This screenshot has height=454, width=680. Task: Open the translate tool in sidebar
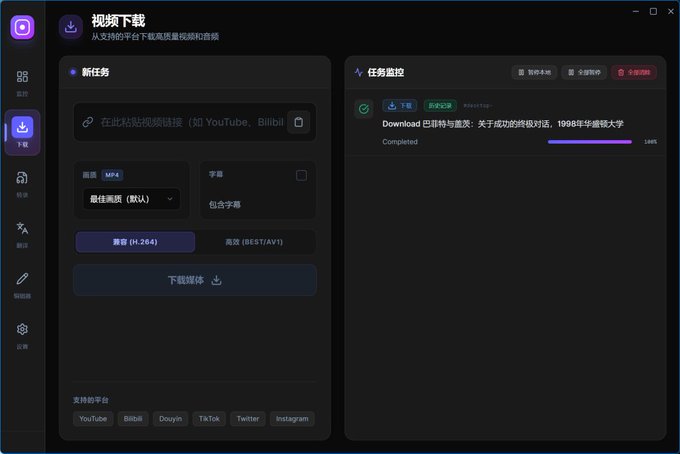(x=22, y=234)
